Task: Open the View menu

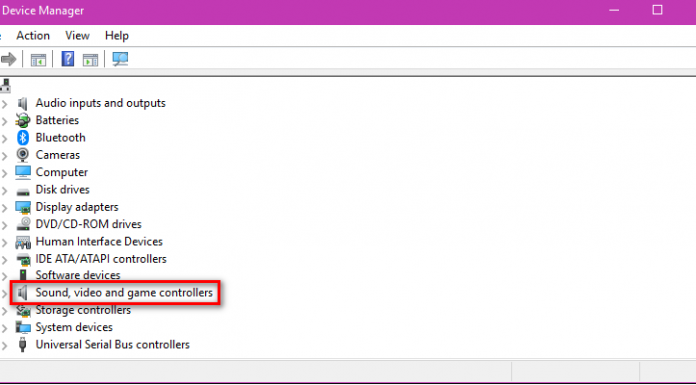Action: (x=77, y=36)
